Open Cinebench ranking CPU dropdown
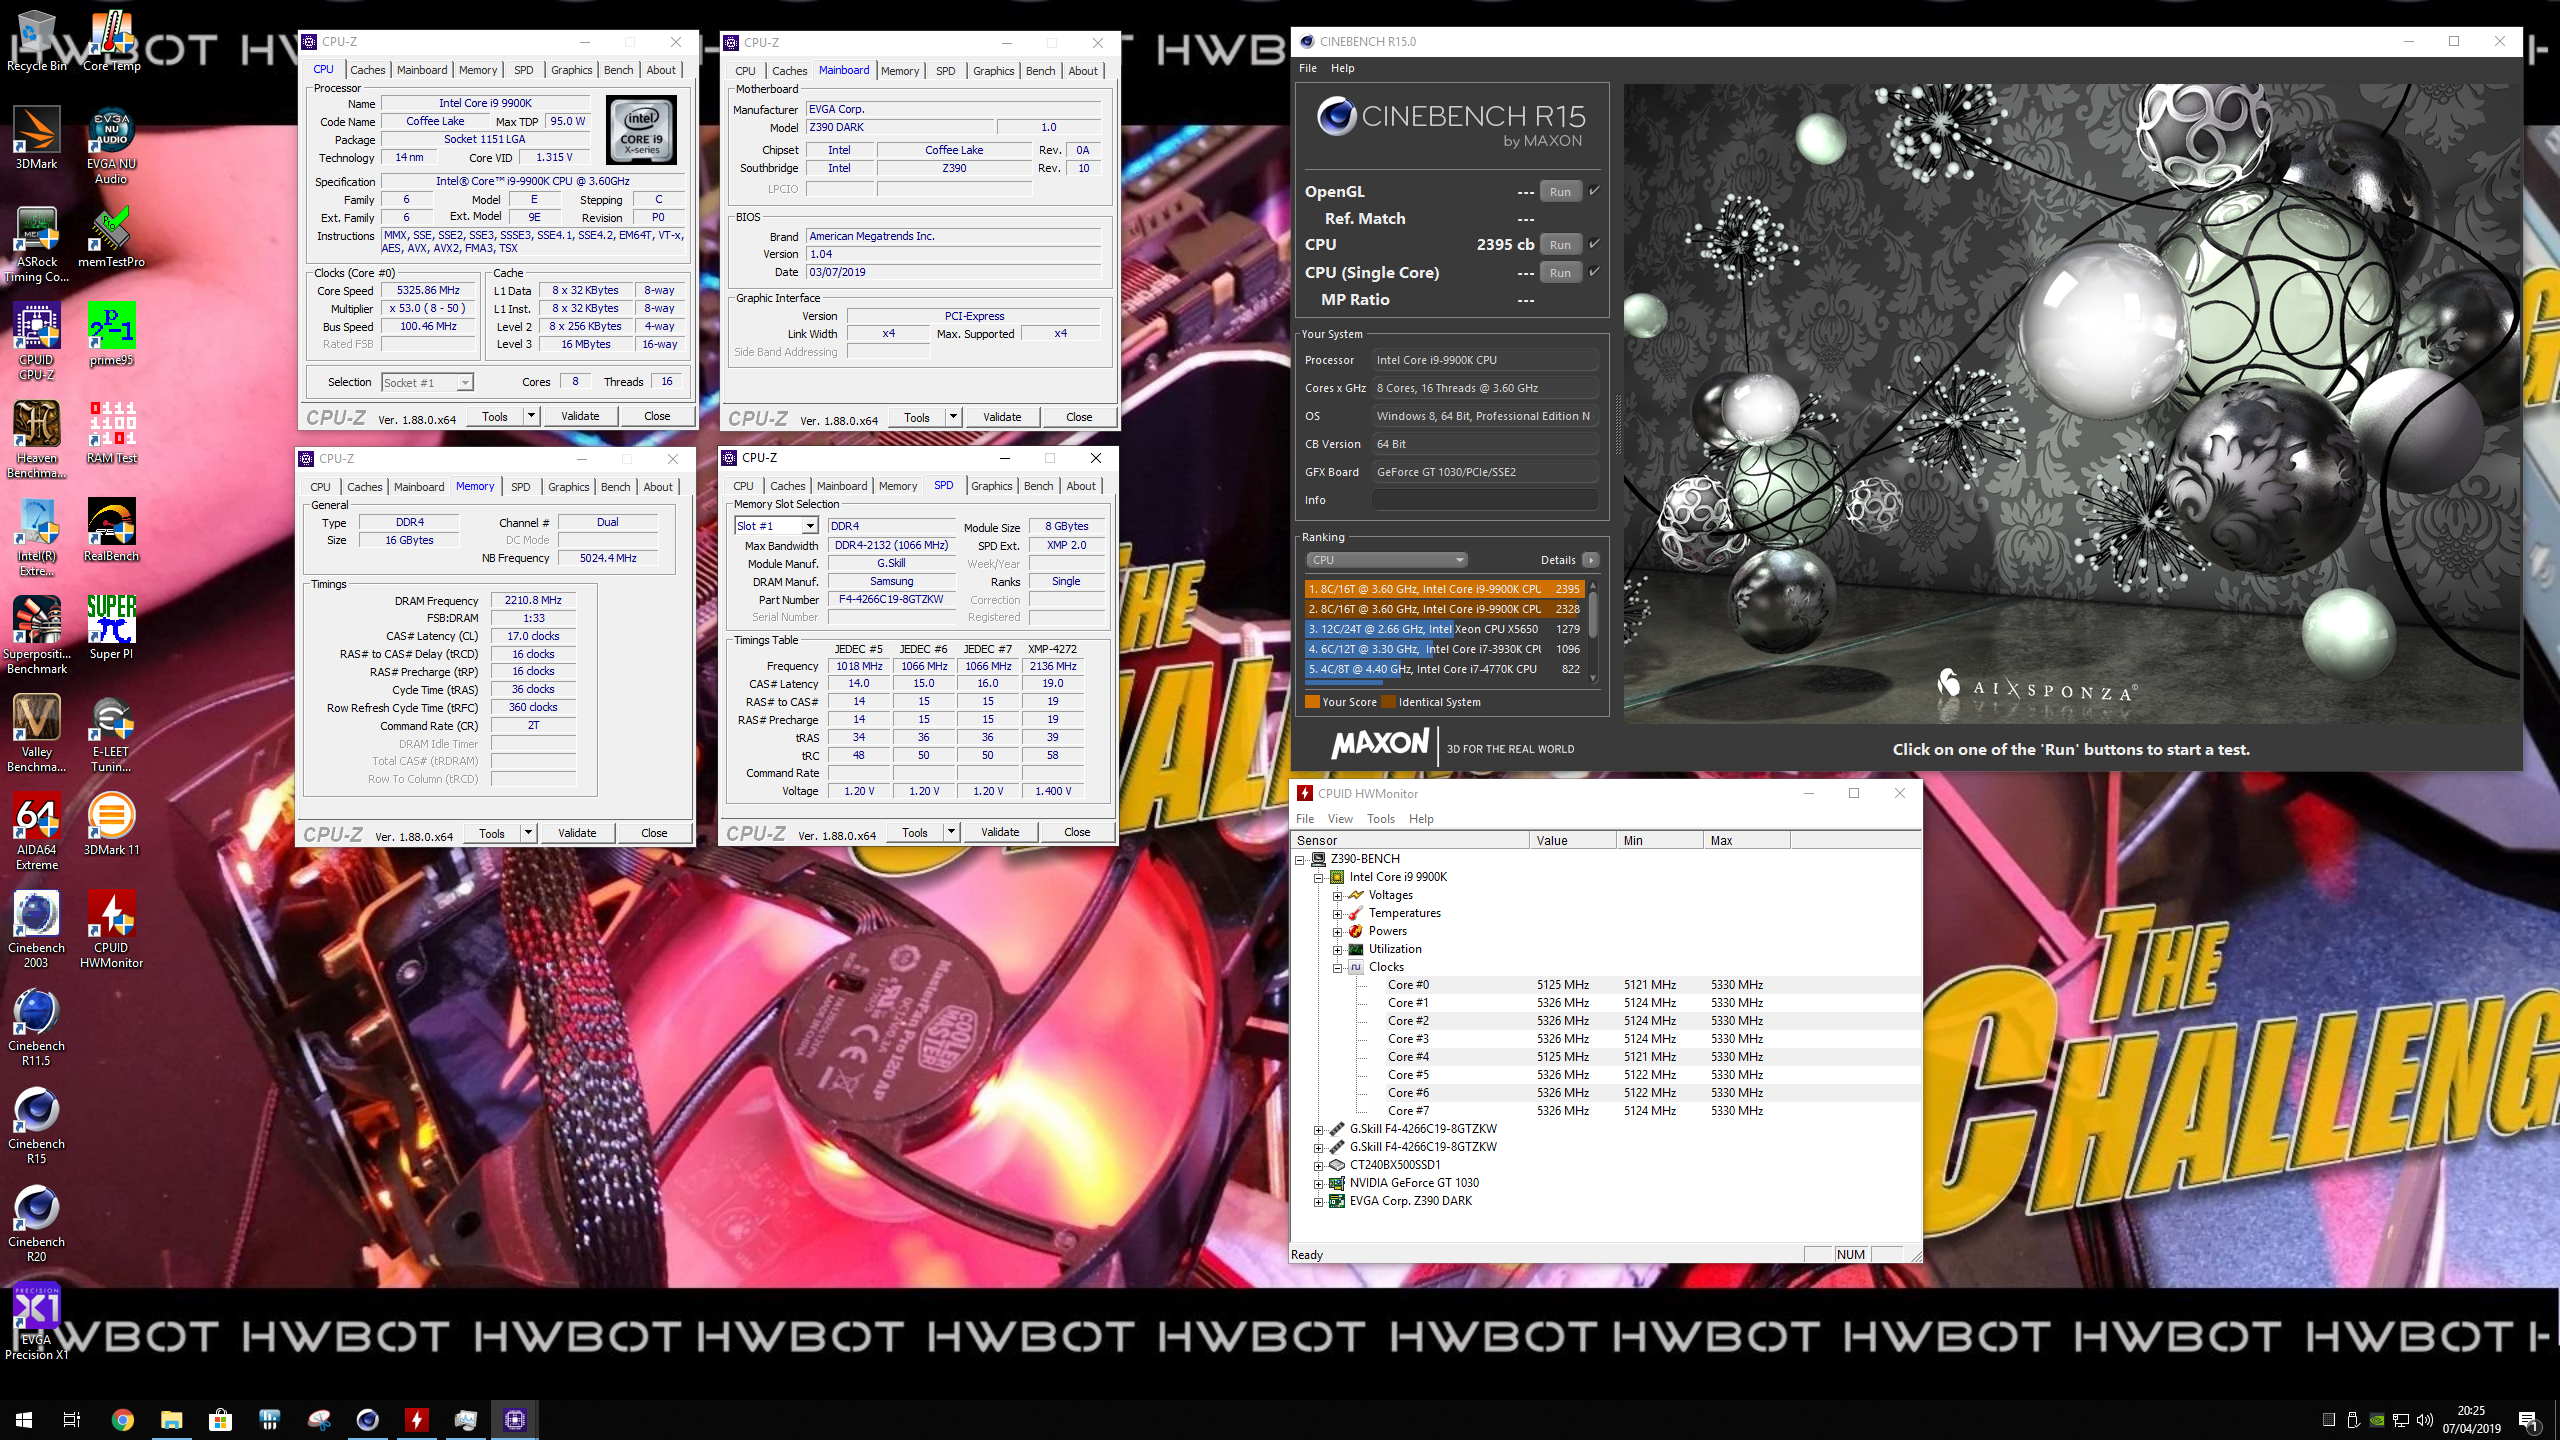This screenshot has height=1440, width=2560. coord(1386,560)
